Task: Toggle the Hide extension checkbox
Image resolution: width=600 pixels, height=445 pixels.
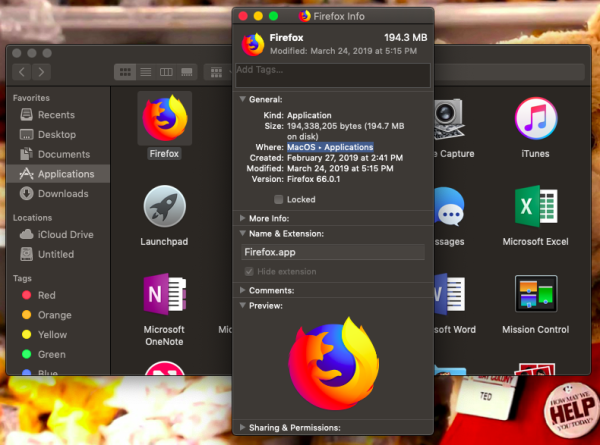Action: [250, 272]
